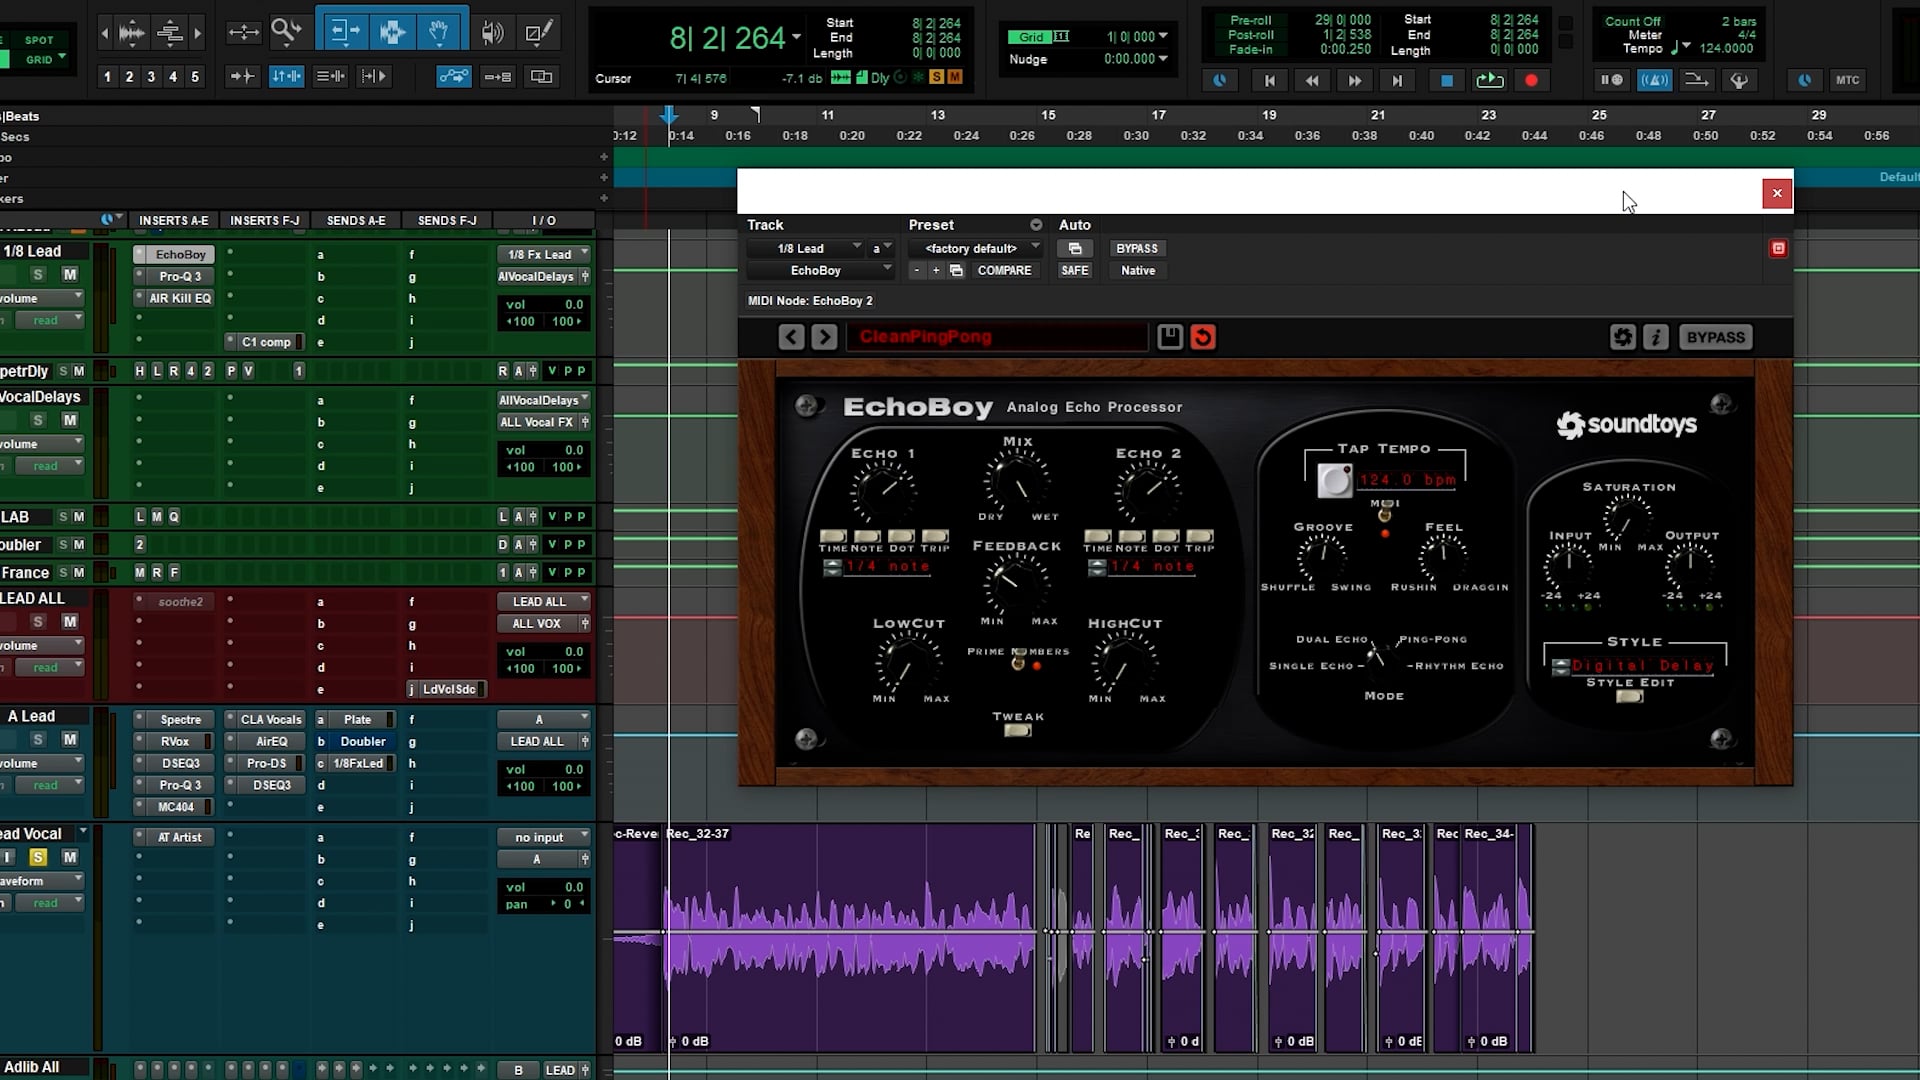Click the COMPARE button

coord(1005,270)
